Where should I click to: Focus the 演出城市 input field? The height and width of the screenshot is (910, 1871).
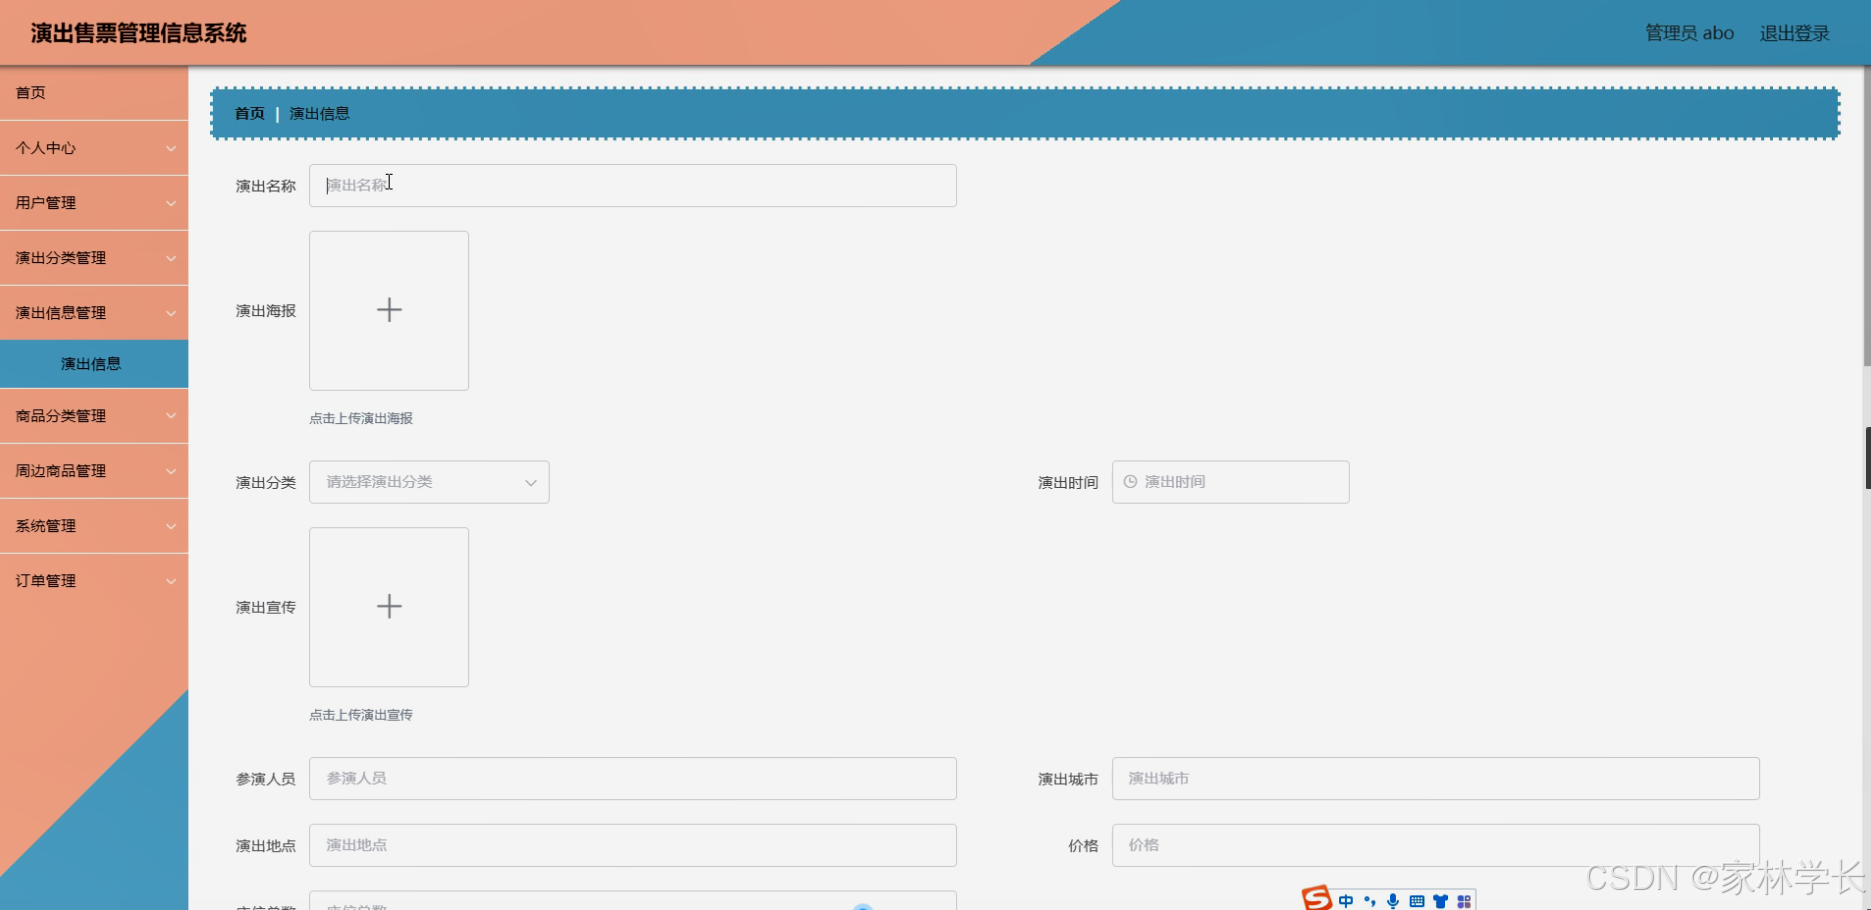1435,779
